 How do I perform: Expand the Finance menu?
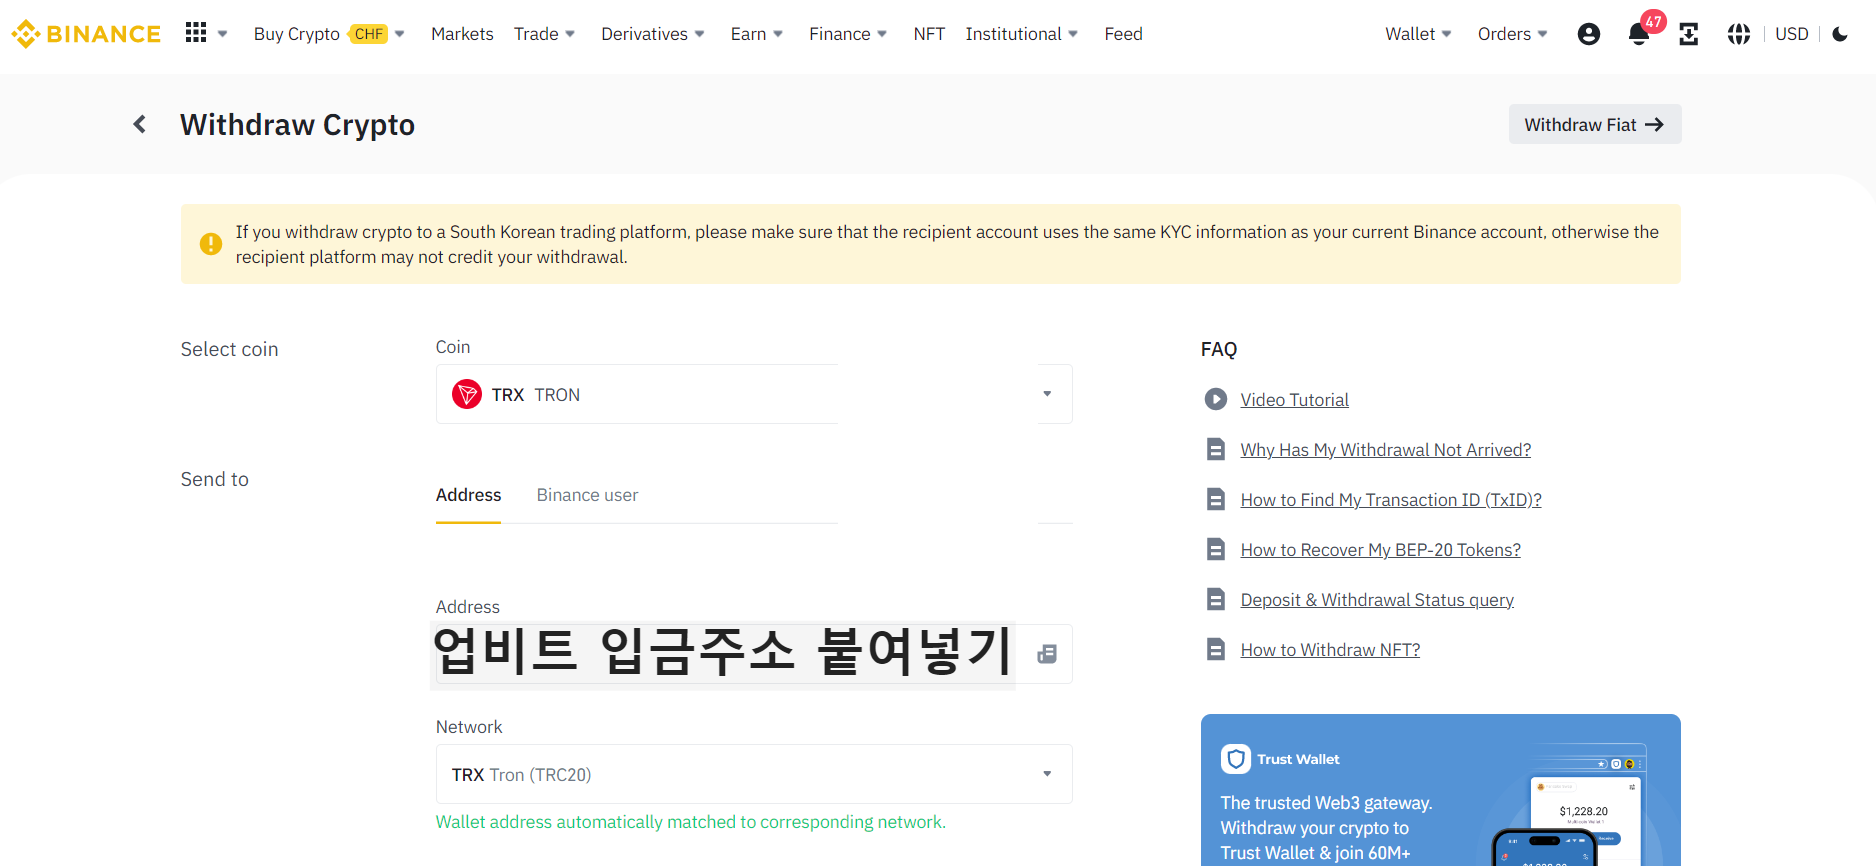click(848, 34)
